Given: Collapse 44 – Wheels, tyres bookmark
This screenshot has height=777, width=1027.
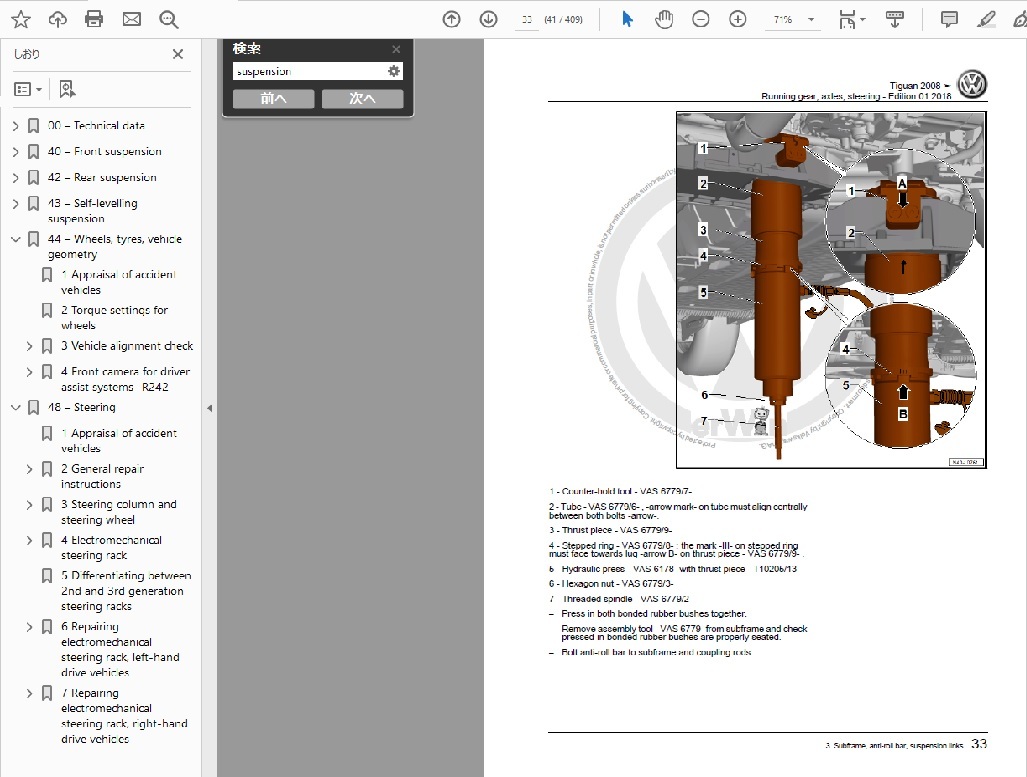Looking at the screenshot, I should (x=16, y=240).
